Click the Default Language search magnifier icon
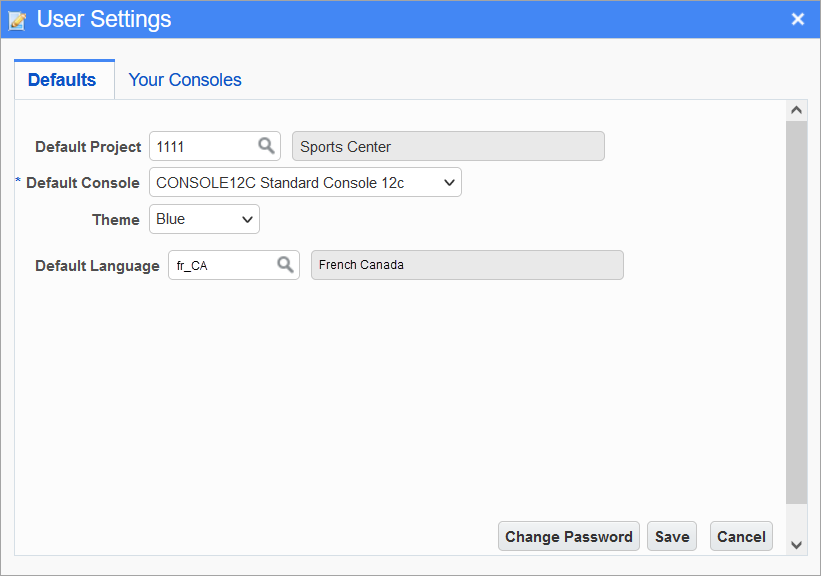This screenshot has width=821, height=576. 285,264
